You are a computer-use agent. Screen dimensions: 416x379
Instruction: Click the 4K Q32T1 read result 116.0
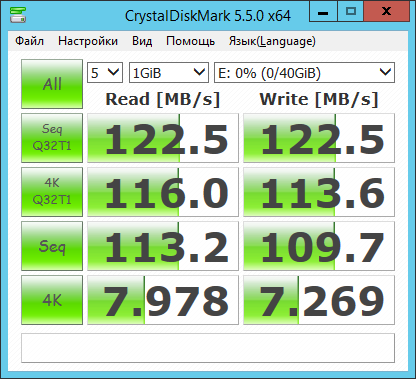tap(163, 192)
